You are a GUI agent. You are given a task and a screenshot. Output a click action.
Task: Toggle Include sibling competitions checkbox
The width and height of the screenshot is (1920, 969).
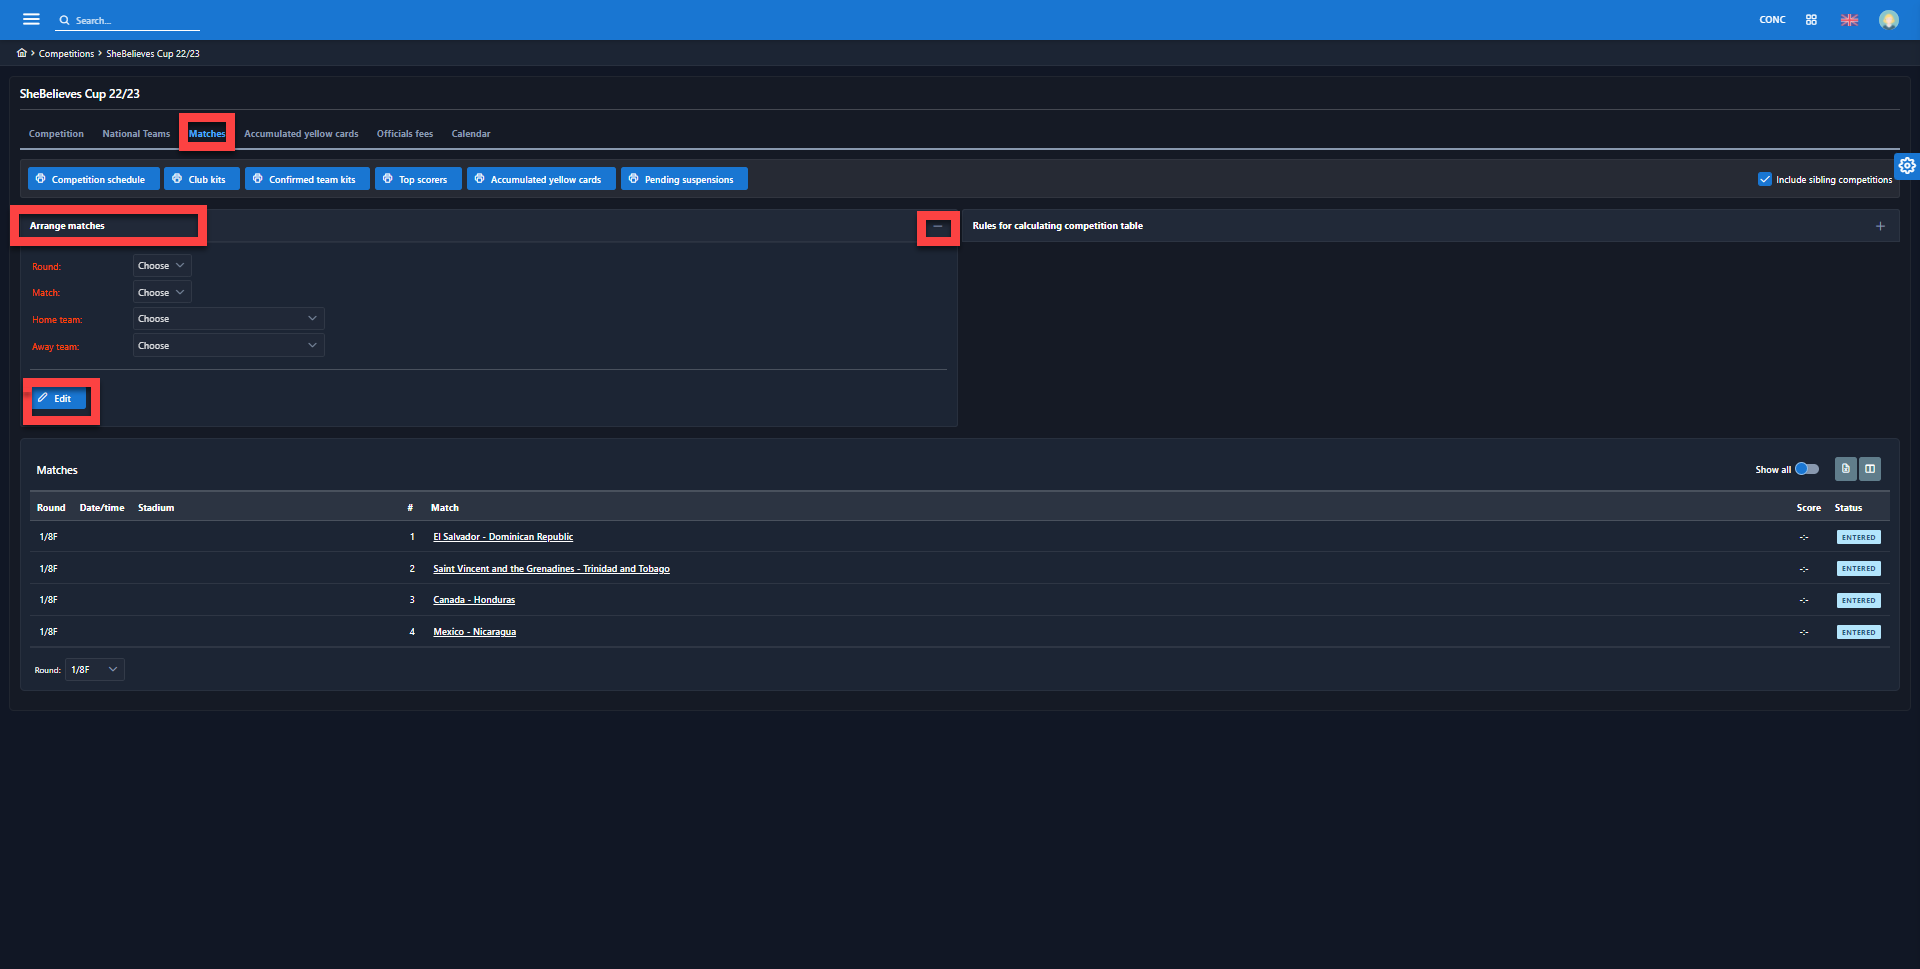[x=1765, y=179]
